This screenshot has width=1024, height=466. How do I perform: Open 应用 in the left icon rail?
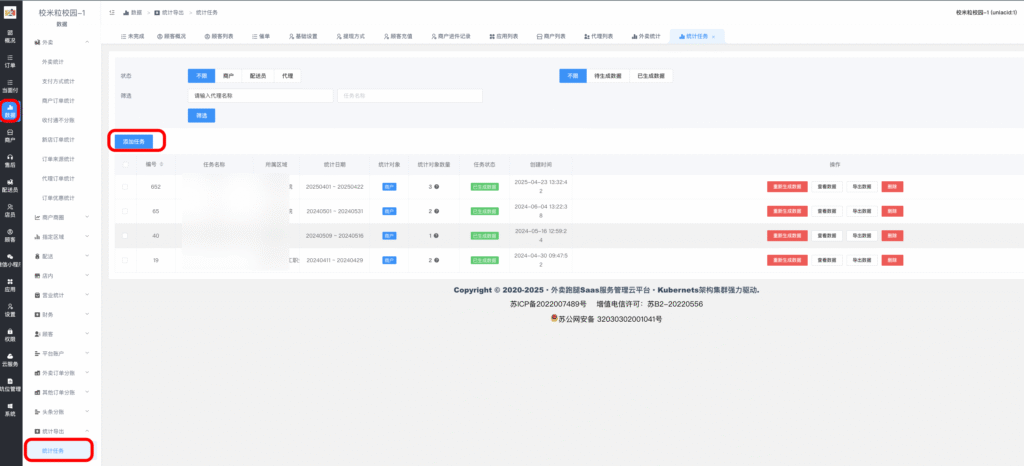tap(10, 285)
